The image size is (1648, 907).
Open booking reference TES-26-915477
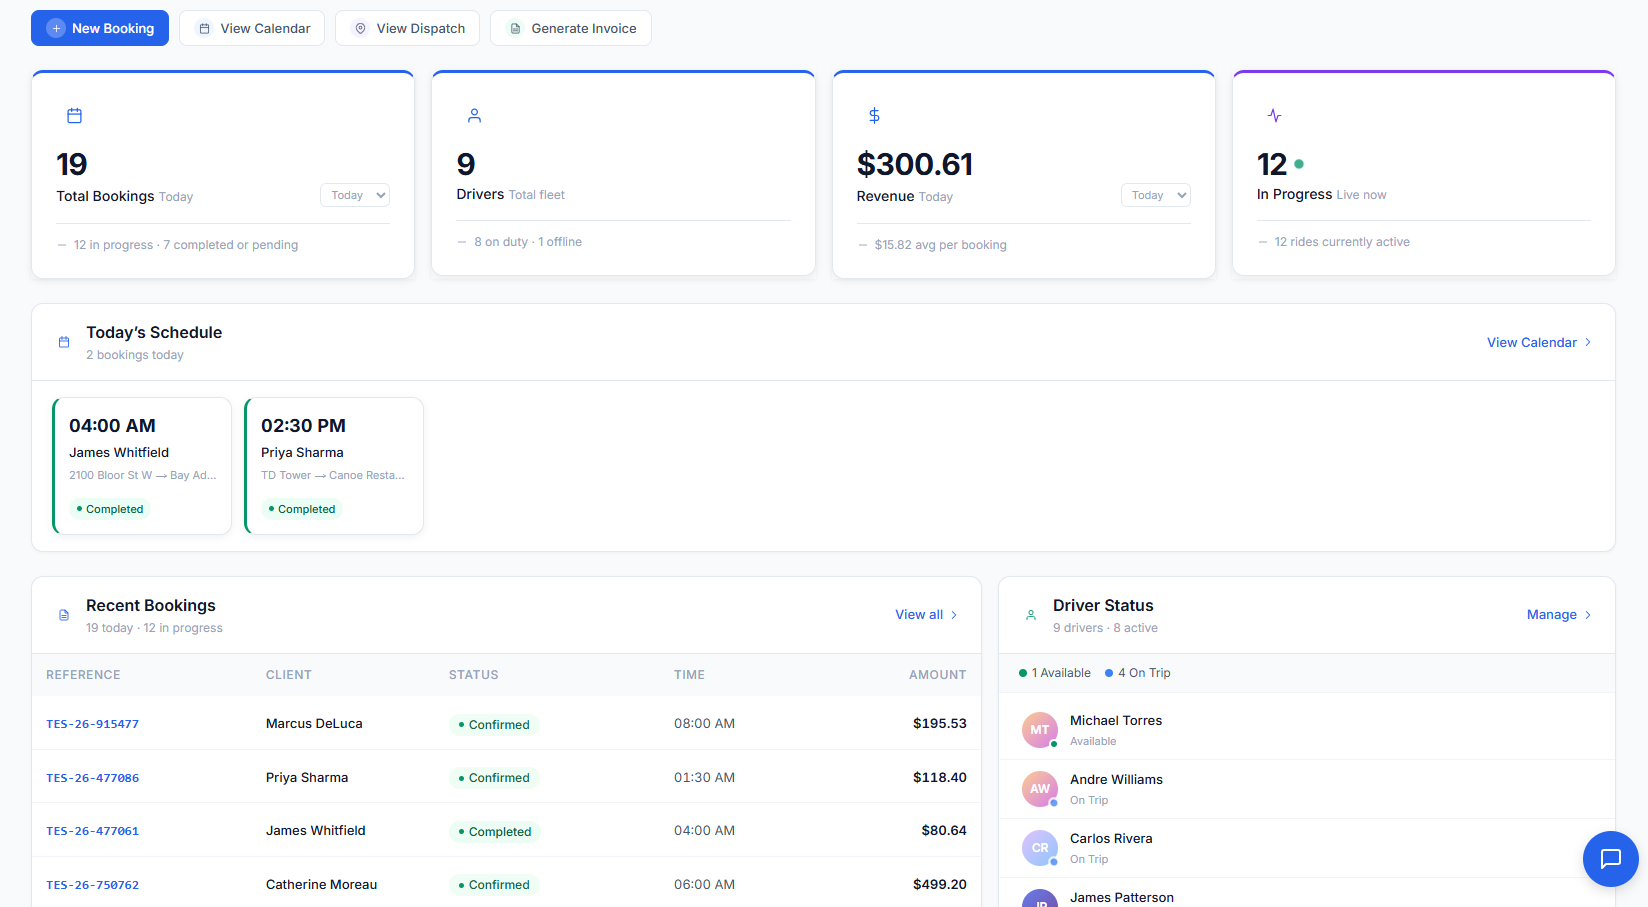click(92, 723)
